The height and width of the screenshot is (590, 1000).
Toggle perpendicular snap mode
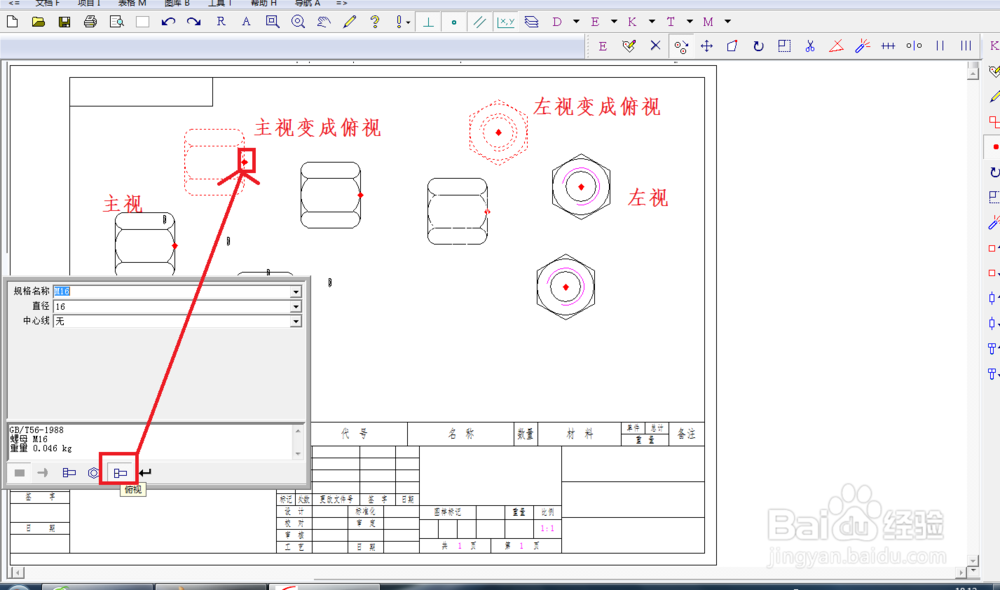428,22
